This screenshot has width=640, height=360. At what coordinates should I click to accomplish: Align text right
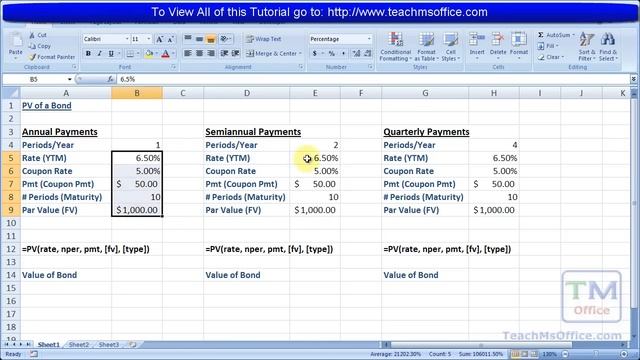[211, 53]
